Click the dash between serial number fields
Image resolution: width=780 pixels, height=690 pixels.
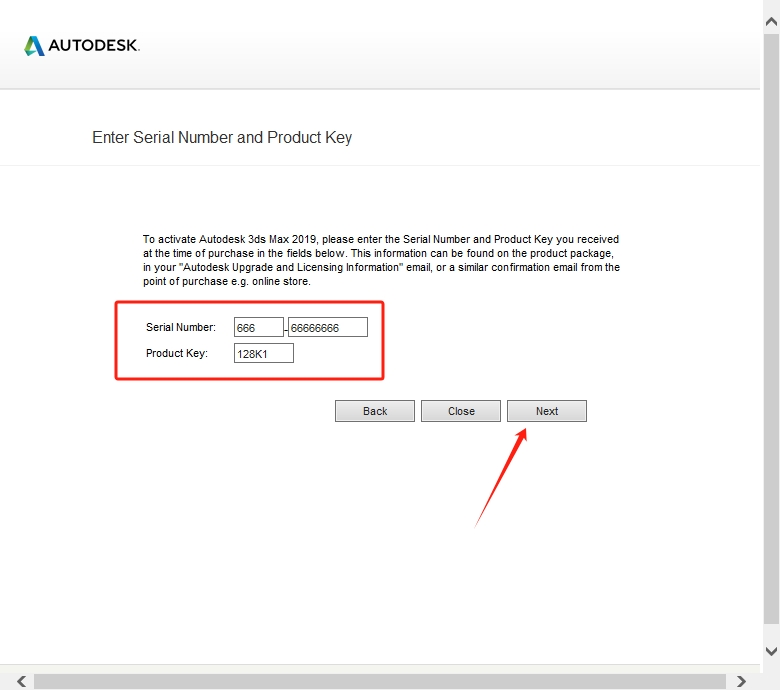[x=286, y=328]
